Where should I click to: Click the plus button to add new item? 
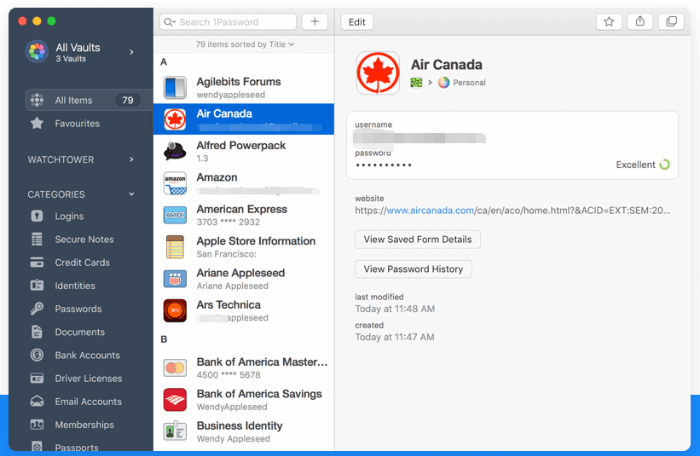(315, 21)
